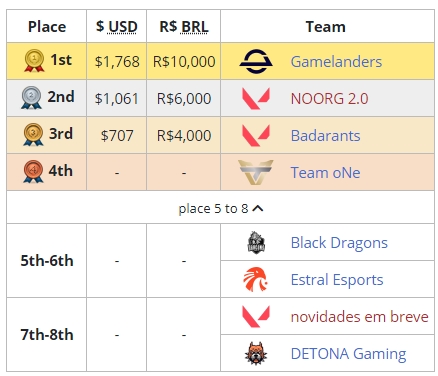Screen dimensions: 438x376
Task: Click the NOORG 2.0 Valorant logo icon
Action: (256, 98)
